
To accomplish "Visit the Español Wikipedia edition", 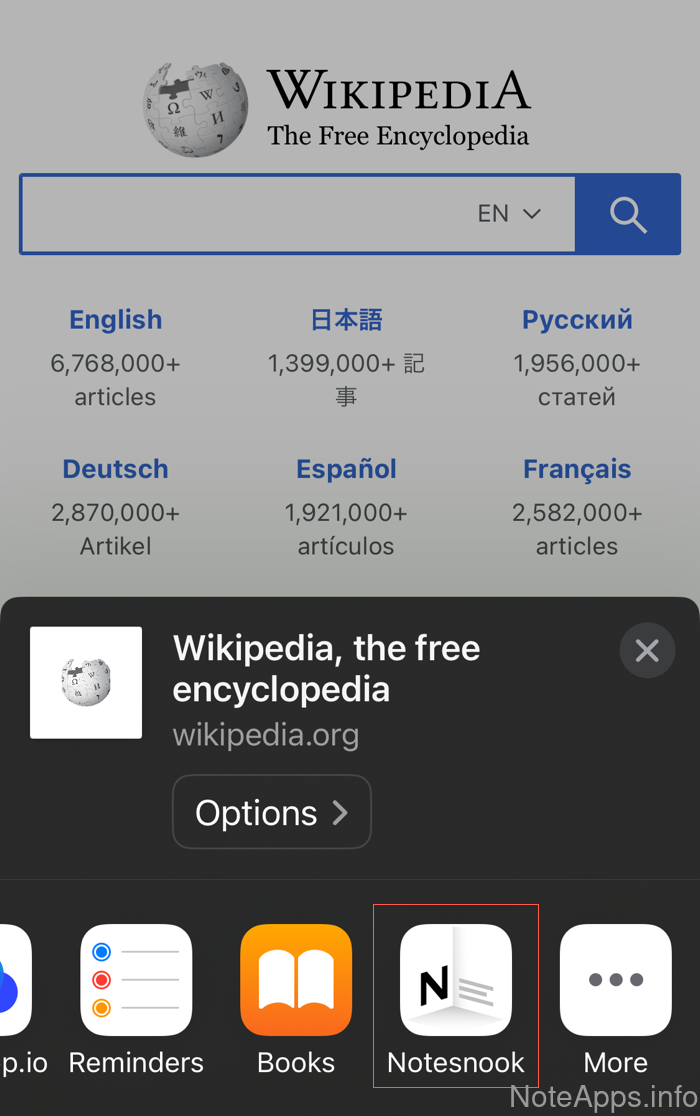I will 346,469.
